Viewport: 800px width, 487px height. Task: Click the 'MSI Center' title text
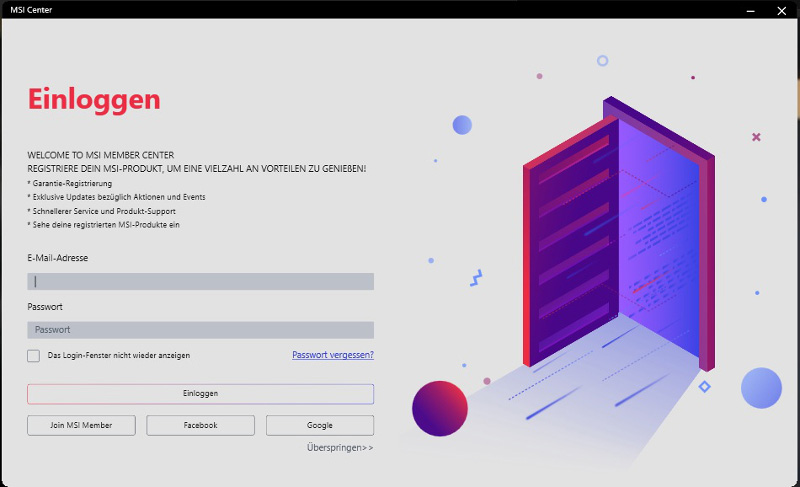31,10
